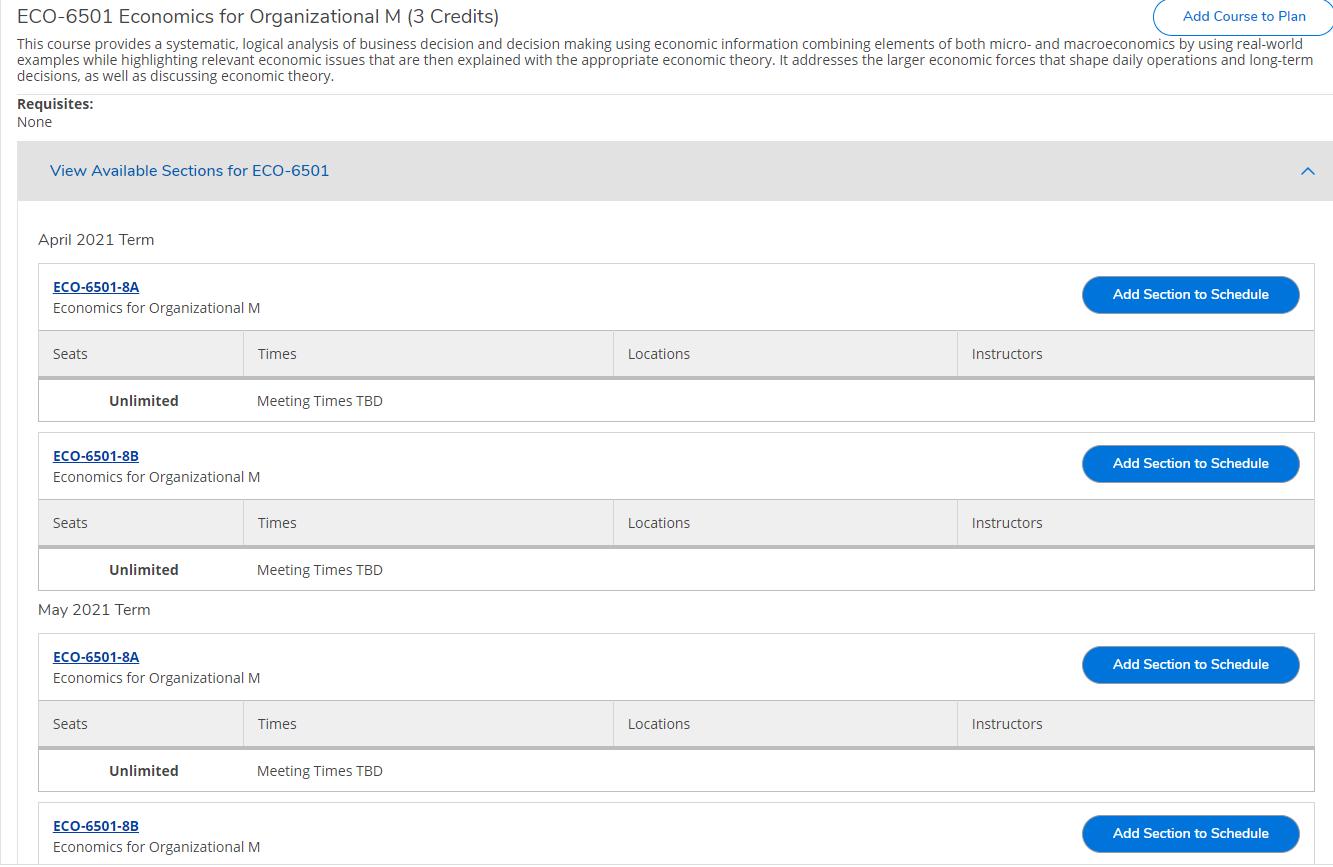Click Meeting Times TBD for April 8A section
Image resolution: width=1333 pixels, height=867 pixels.
click(320, 401)
